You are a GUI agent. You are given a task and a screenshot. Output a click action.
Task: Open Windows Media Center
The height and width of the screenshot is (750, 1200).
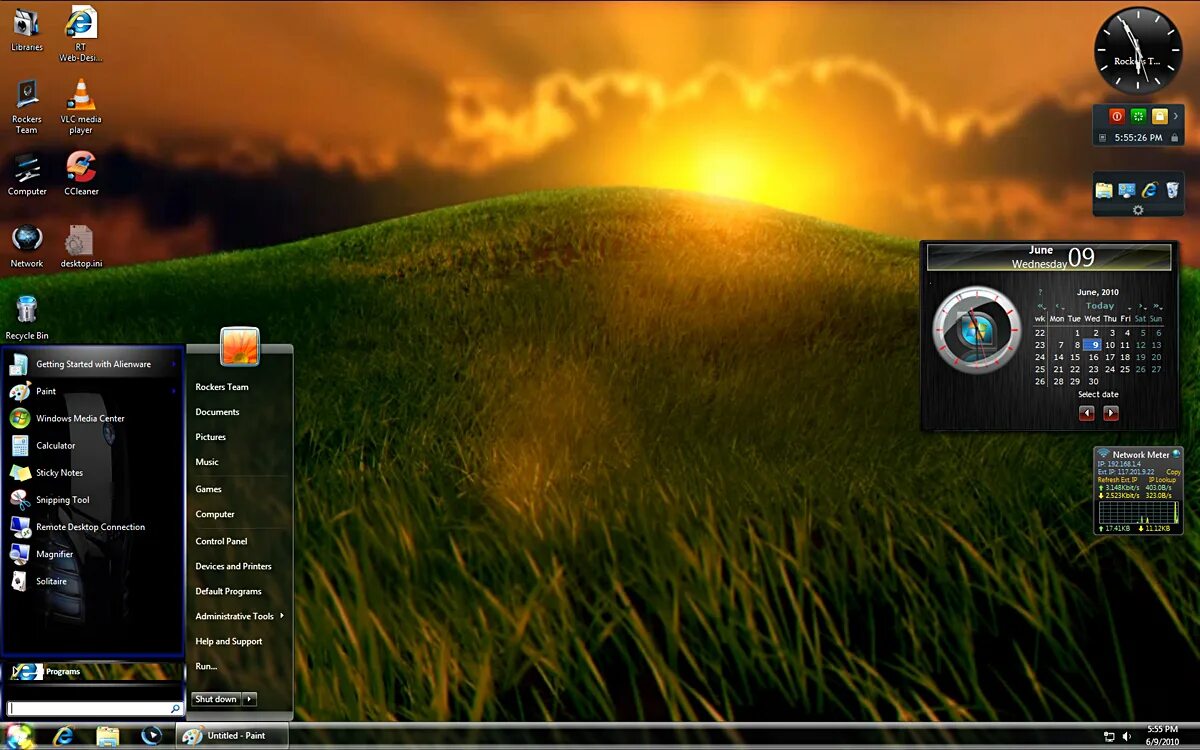93,418
